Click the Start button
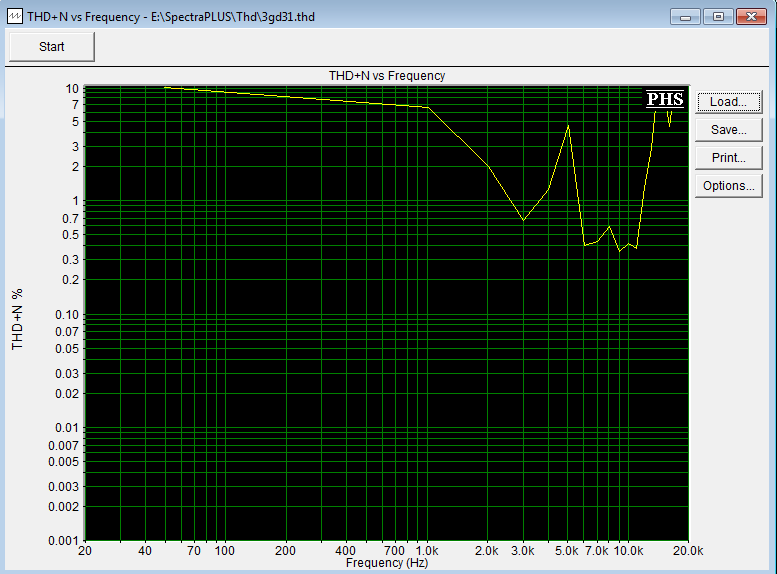Image resolution: width=777 pixels, height=574 pixels. [x=52, y=47]
